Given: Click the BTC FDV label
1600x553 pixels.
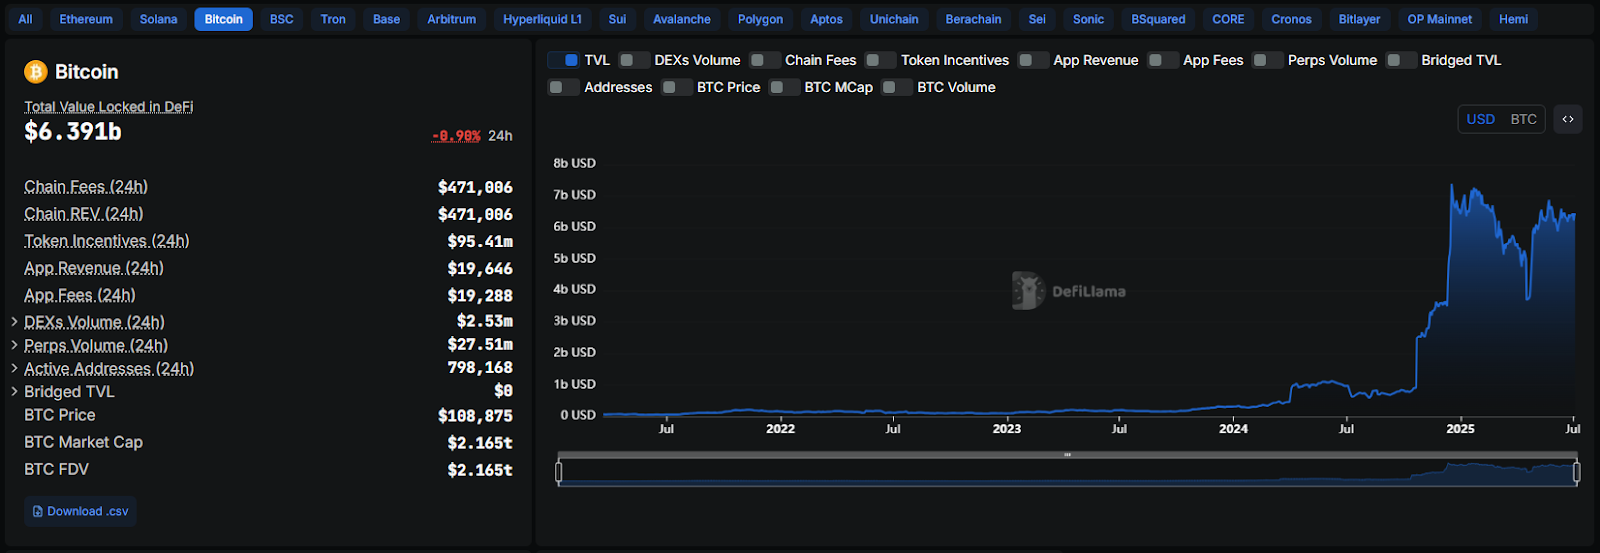Looking at the screenshot, I should (57, 469).
